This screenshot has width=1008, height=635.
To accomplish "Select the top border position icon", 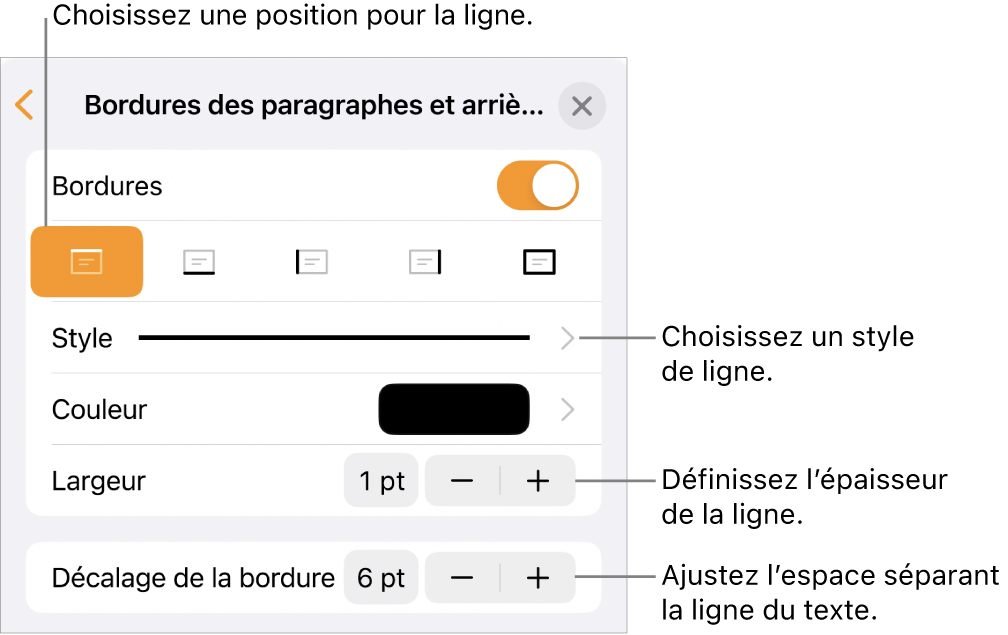I will [87, 262].
